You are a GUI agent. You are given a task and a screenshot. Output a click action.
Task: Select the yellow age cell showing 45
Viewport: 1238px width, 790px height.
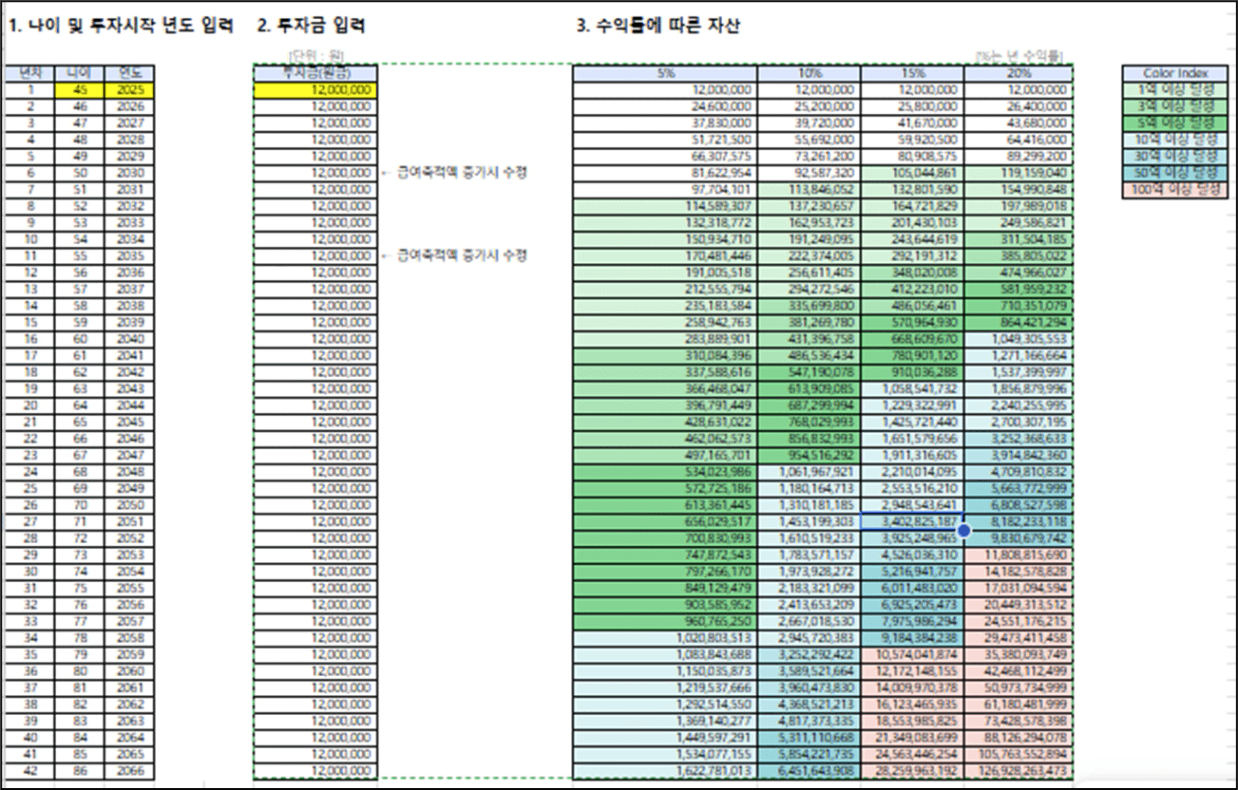click(78, 90)
